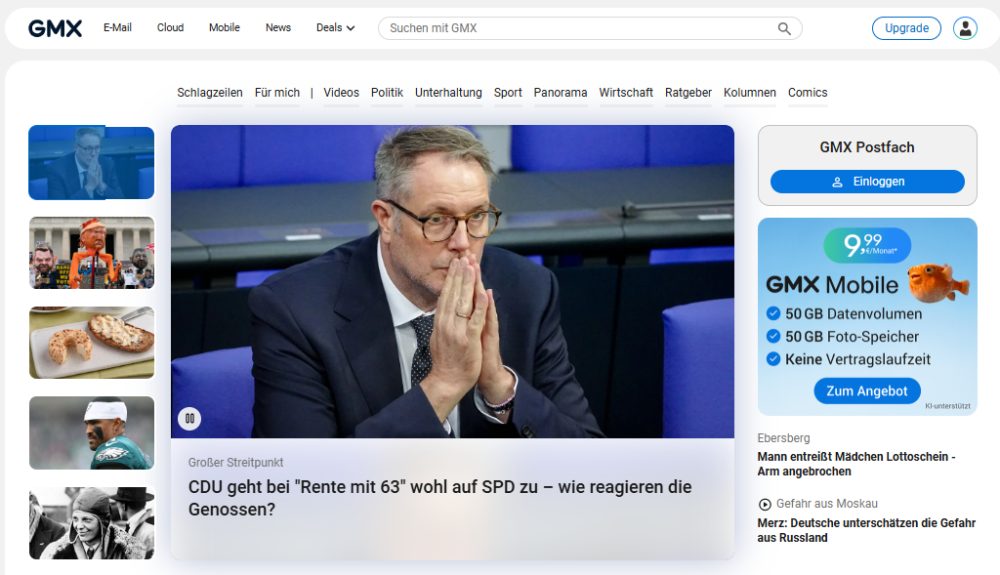The width and height of the screenshot is (1000, 575).
Task: Click the play icon beside Gefahr aus Moskau
Action: (x=765, y=504)
